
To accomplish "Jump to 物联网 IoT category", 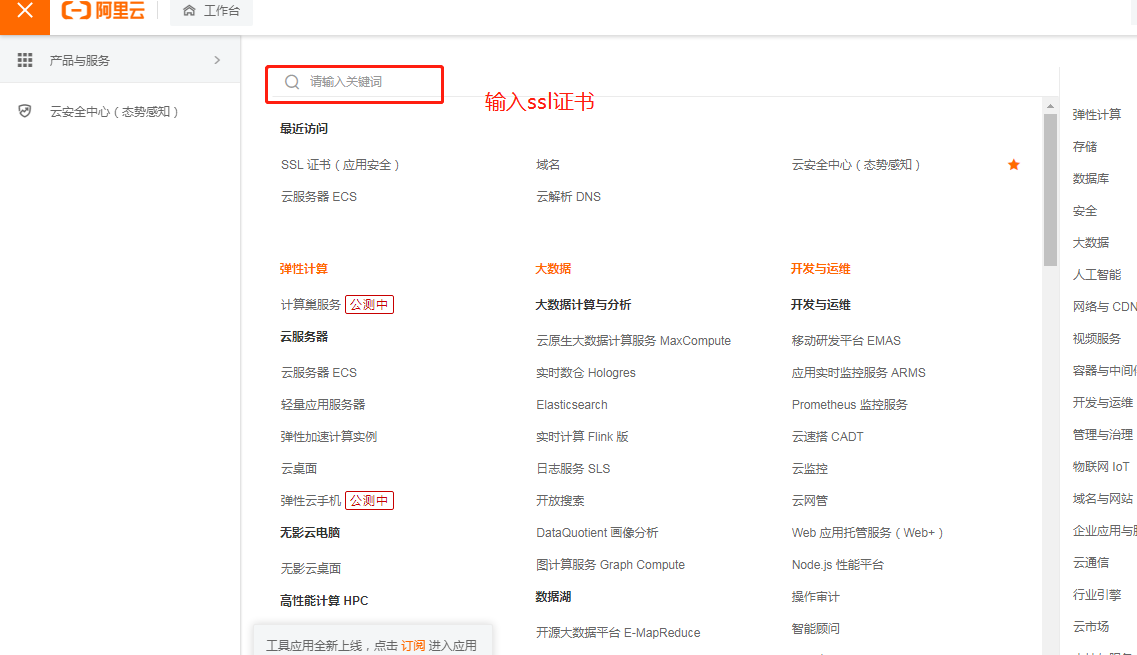I will tap(1101, 466).
